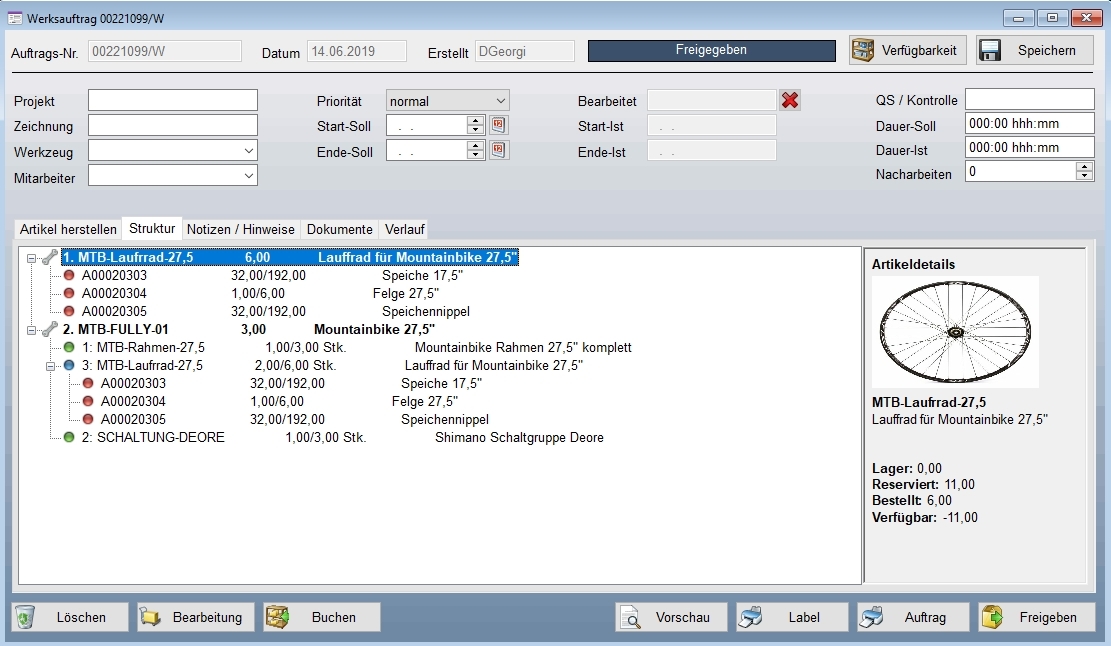Screen dimensions: 1111x646
Task: Click the Freigegeben status bar
Action: tap(711, 50)
